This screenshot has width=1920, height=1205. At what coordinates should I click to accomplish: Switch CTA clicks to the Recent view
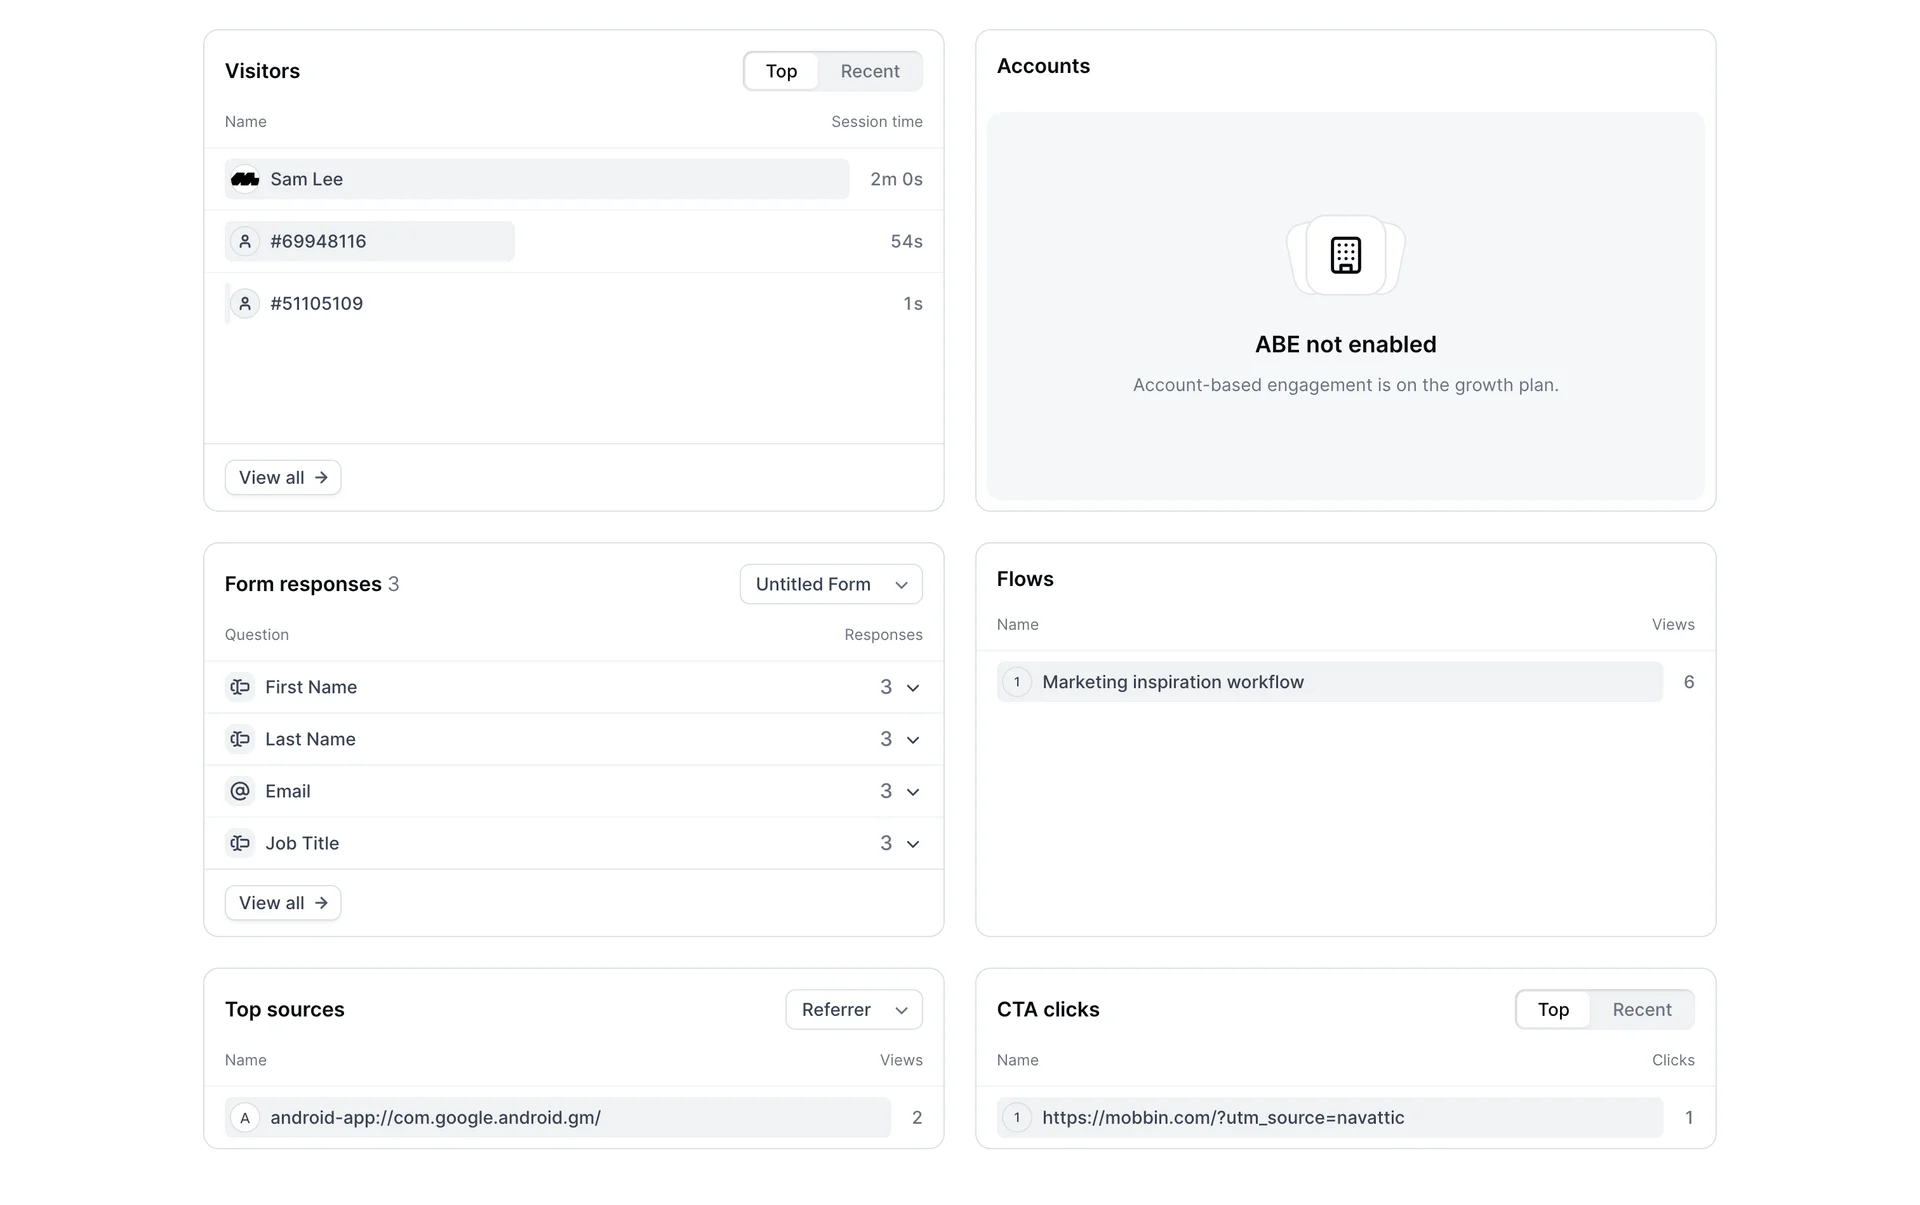tap(1641, 1009)
